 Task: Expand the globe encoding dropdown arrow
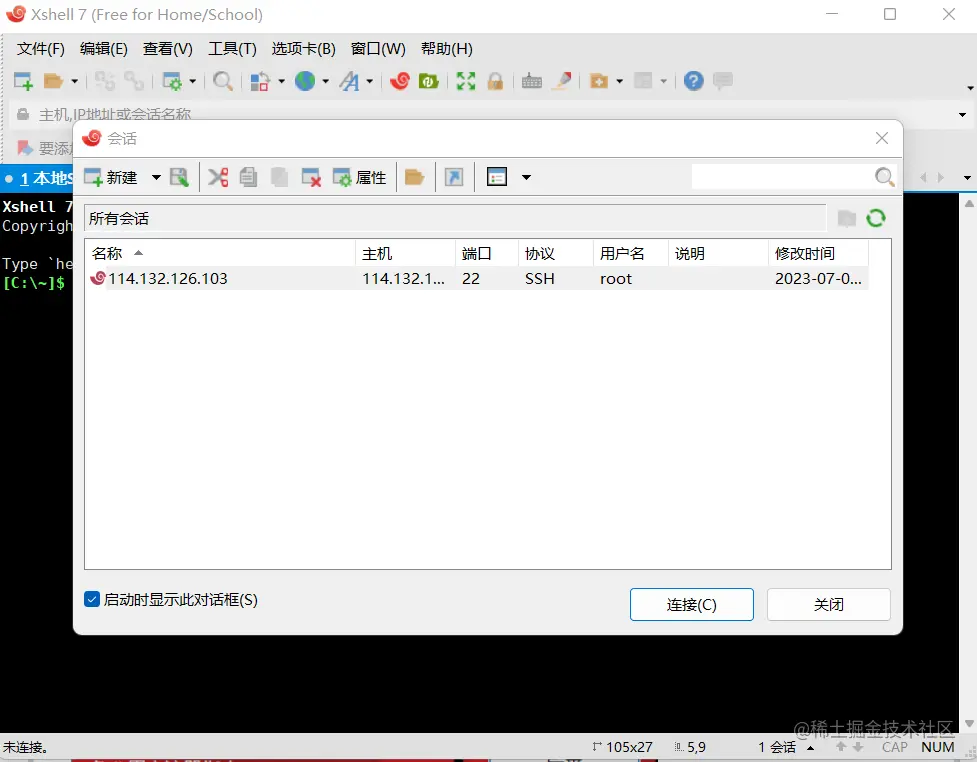325,82
